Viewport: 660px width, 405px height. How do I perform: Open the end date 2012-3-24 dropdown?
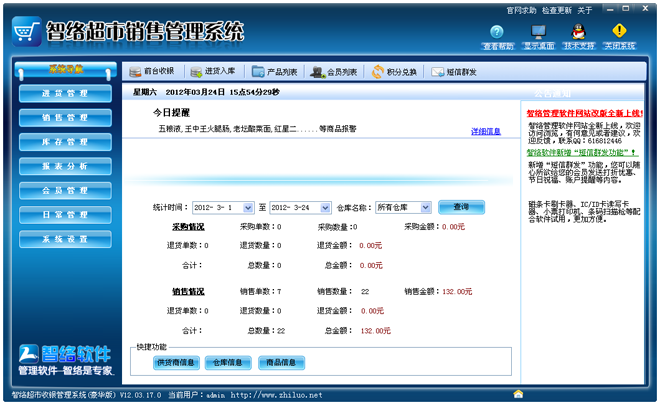click(325, 208)
